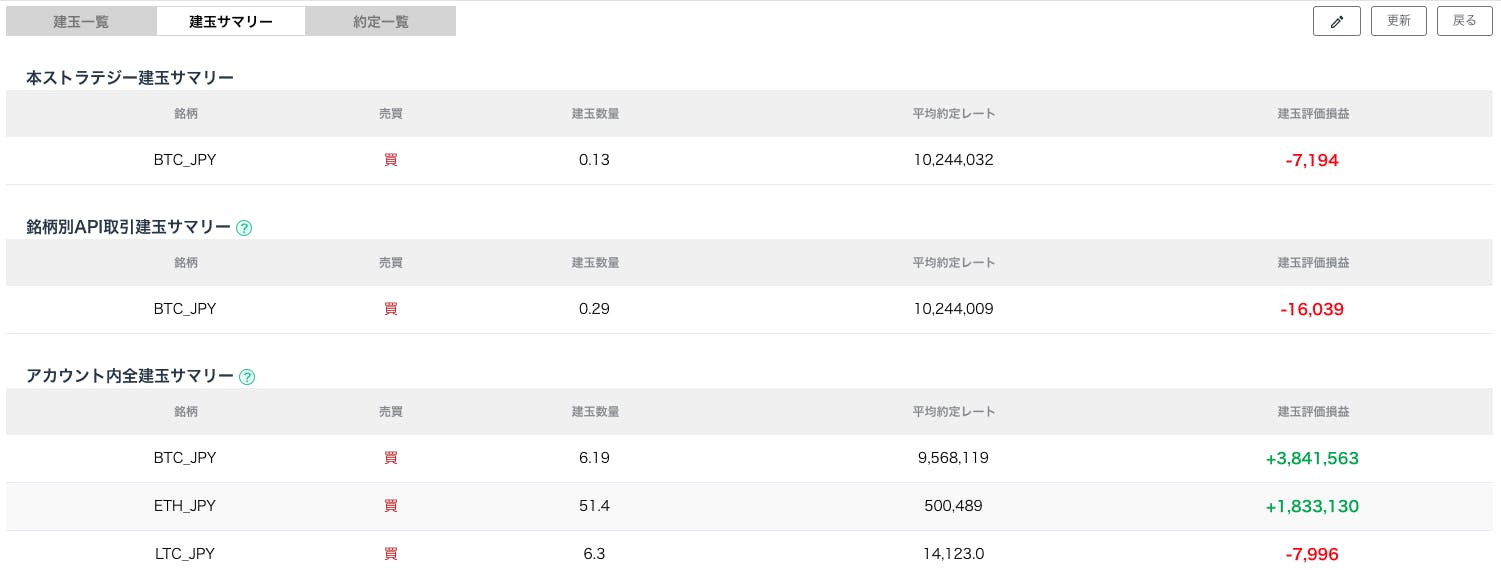Click the +1,833,130 profit value
This screenshot has height=570, width=1501.
pyautogui.click(x=1312, y=506)
